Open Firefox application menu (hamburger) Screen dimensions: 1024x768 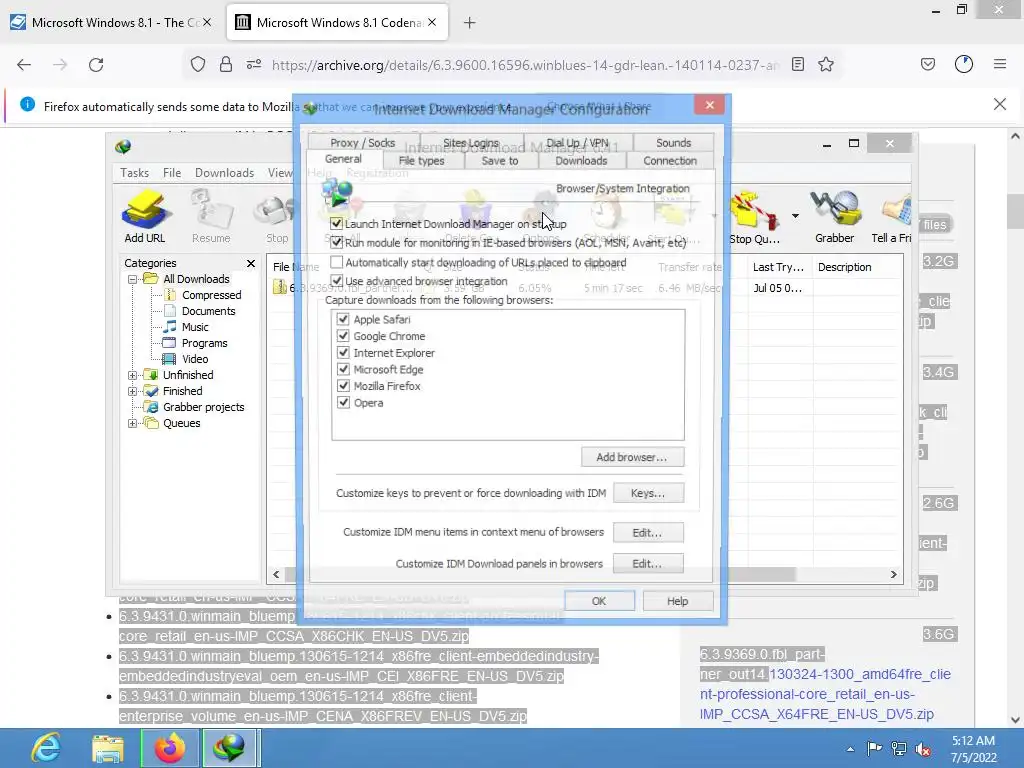tap(1000, 64)
